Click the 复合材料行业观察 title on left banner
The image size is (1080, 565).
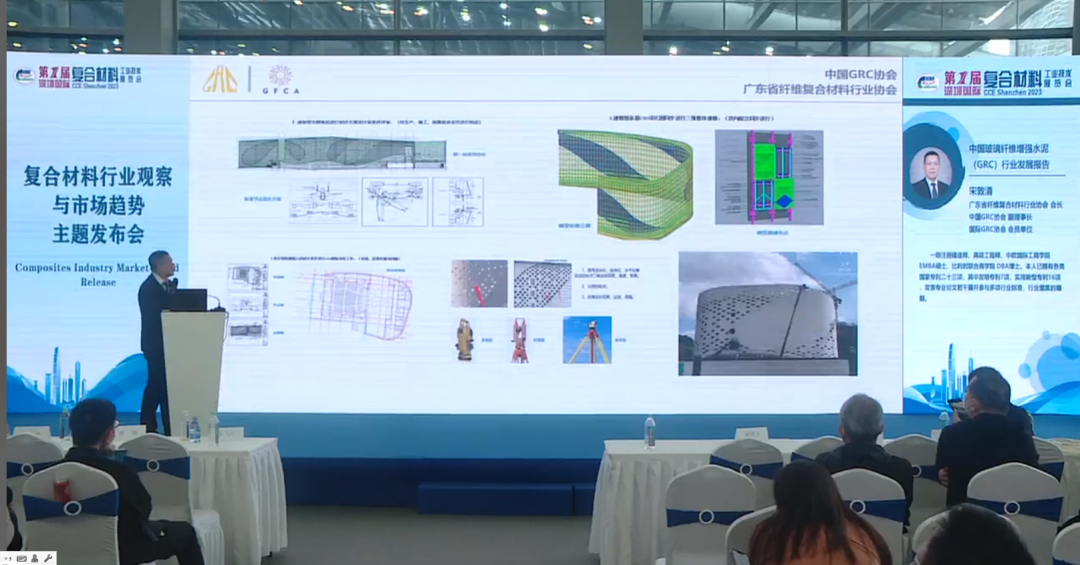click(98, 177)
